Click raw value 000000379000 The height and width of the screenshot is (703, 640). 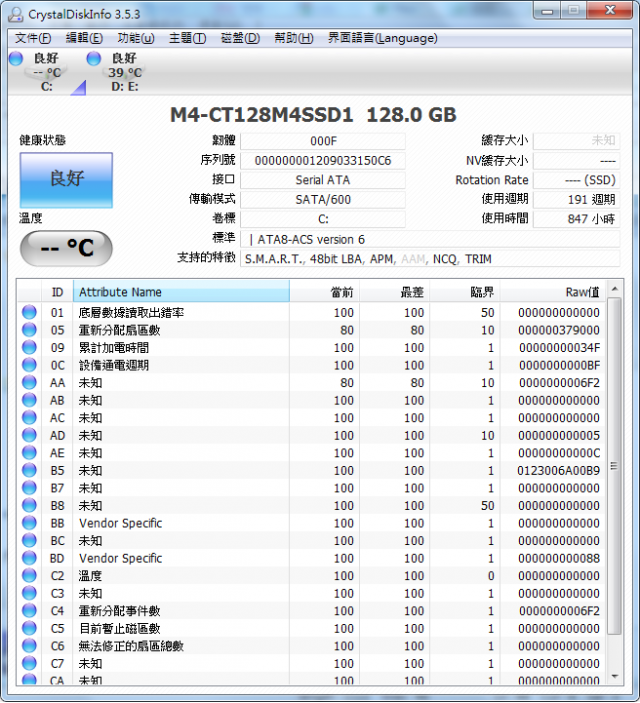click(x=559, y=330)
